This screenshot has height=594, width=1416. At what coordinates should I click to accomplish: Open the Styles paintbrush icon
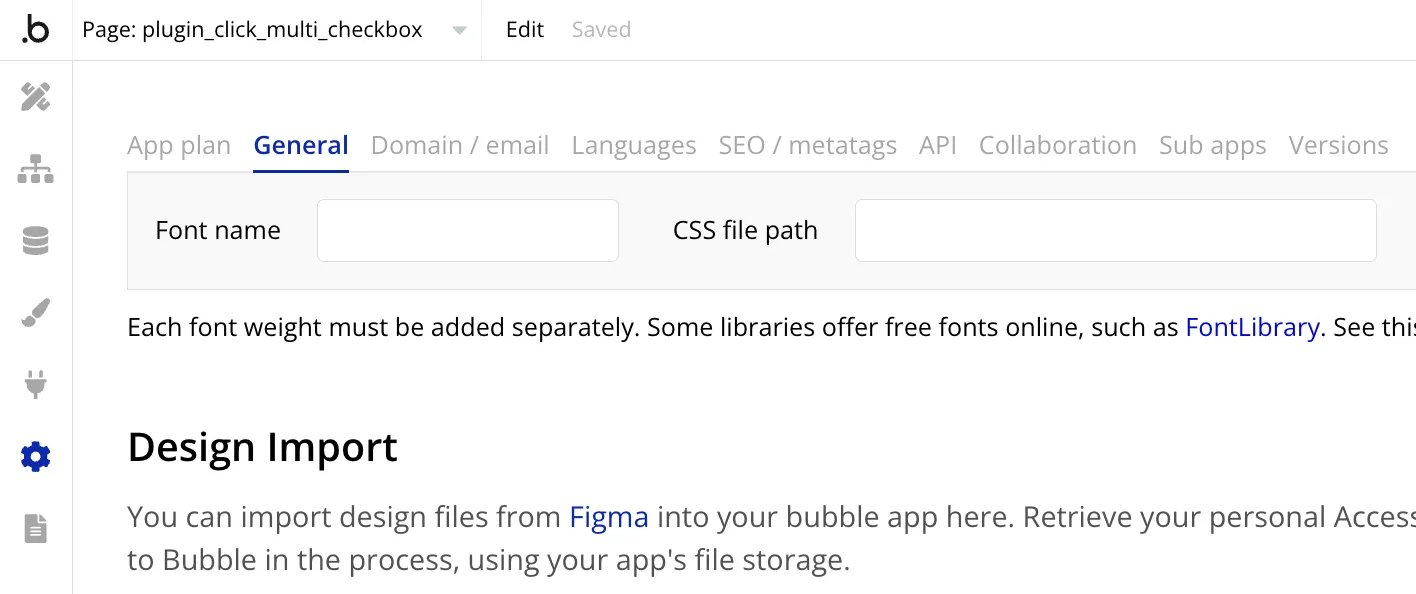click(x=36, y=314)
